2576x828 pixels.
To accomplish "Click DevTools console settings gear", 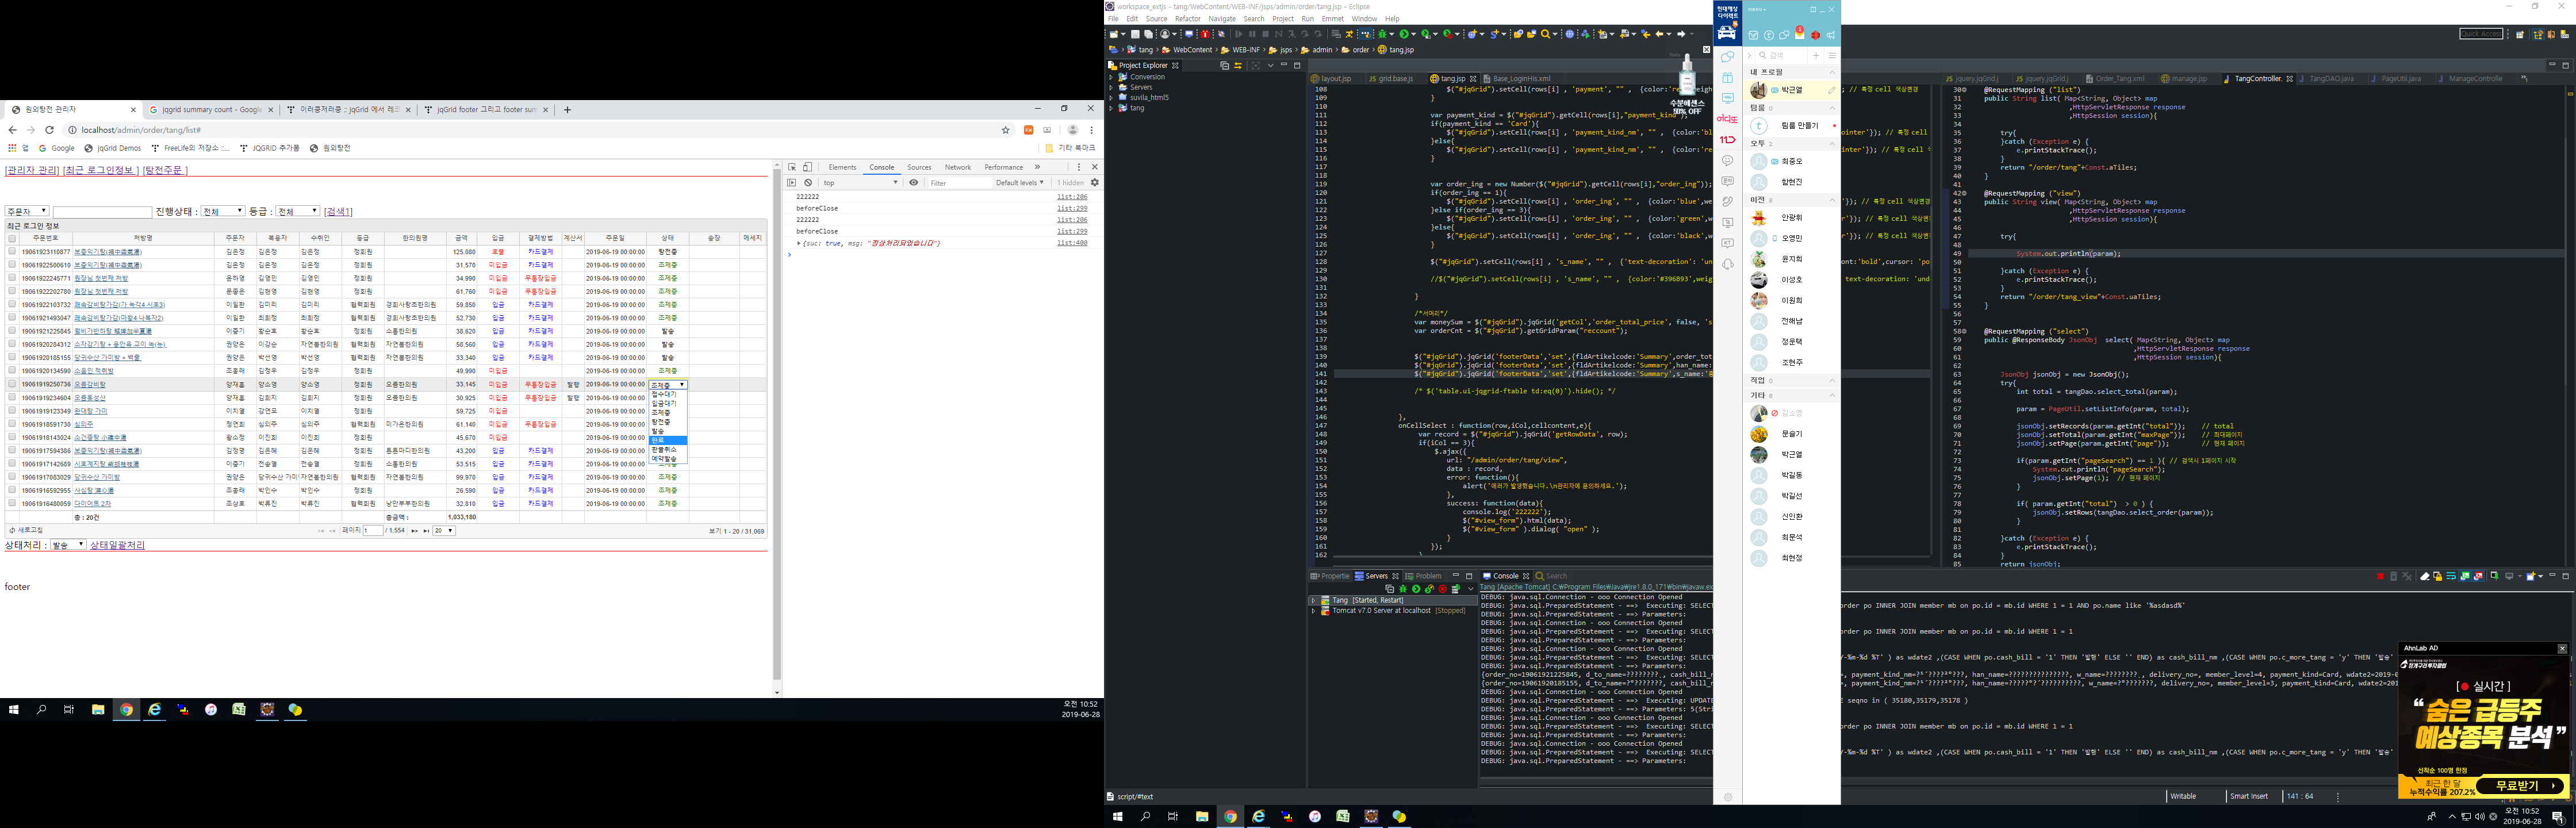I will 1094,183.
